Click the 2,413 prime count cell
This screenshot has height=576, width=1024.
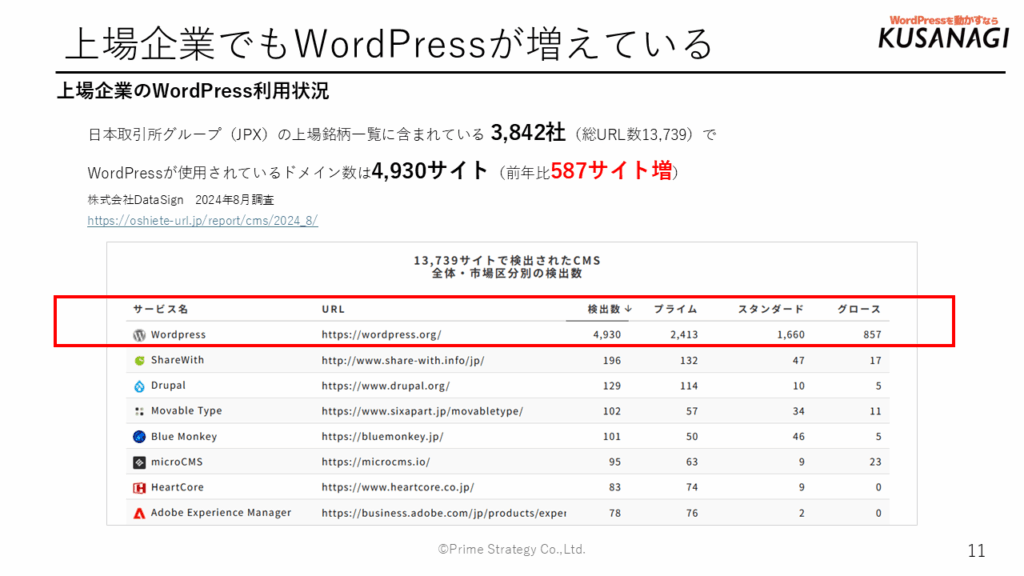coord(684,335)
